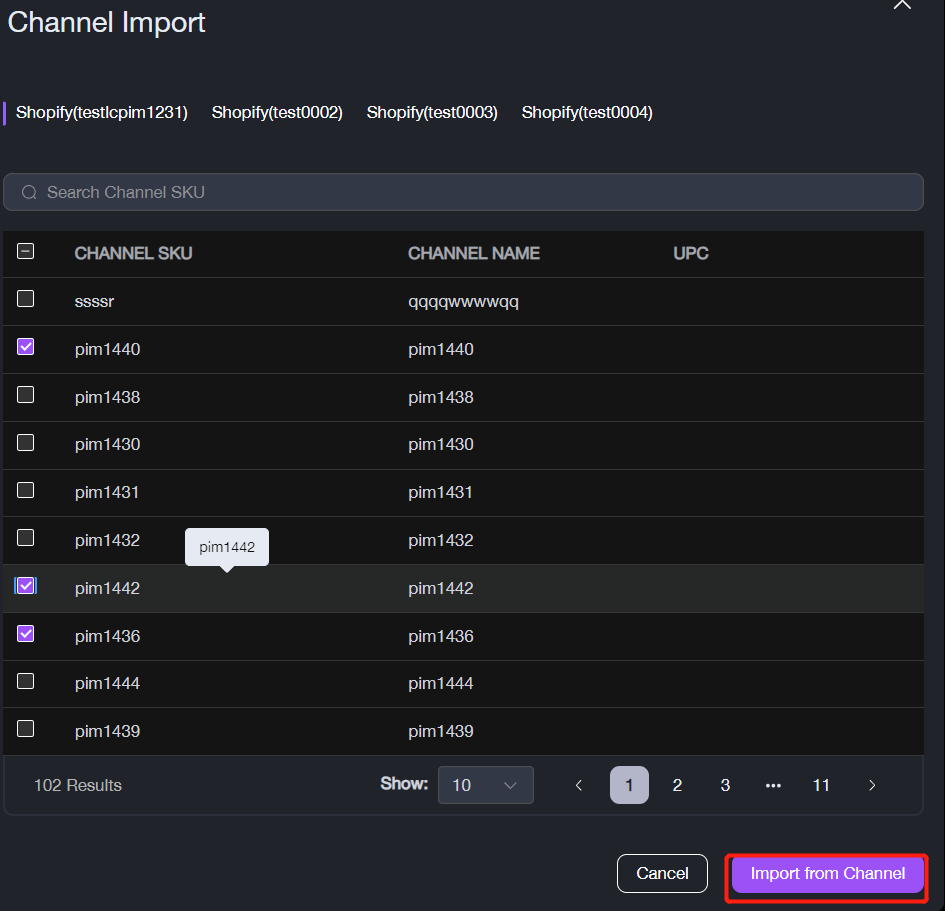Uncheck the pim1436 row checkbox
Viewport: 945px width, 911px height.
point(26,633)
